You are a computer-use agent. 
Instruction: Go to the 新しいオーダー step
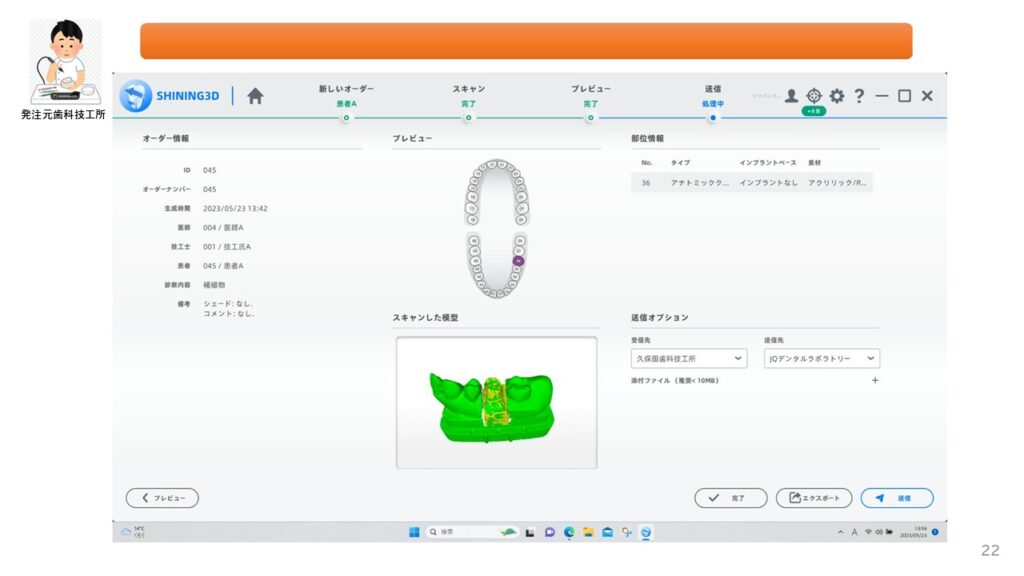point(346,97)
